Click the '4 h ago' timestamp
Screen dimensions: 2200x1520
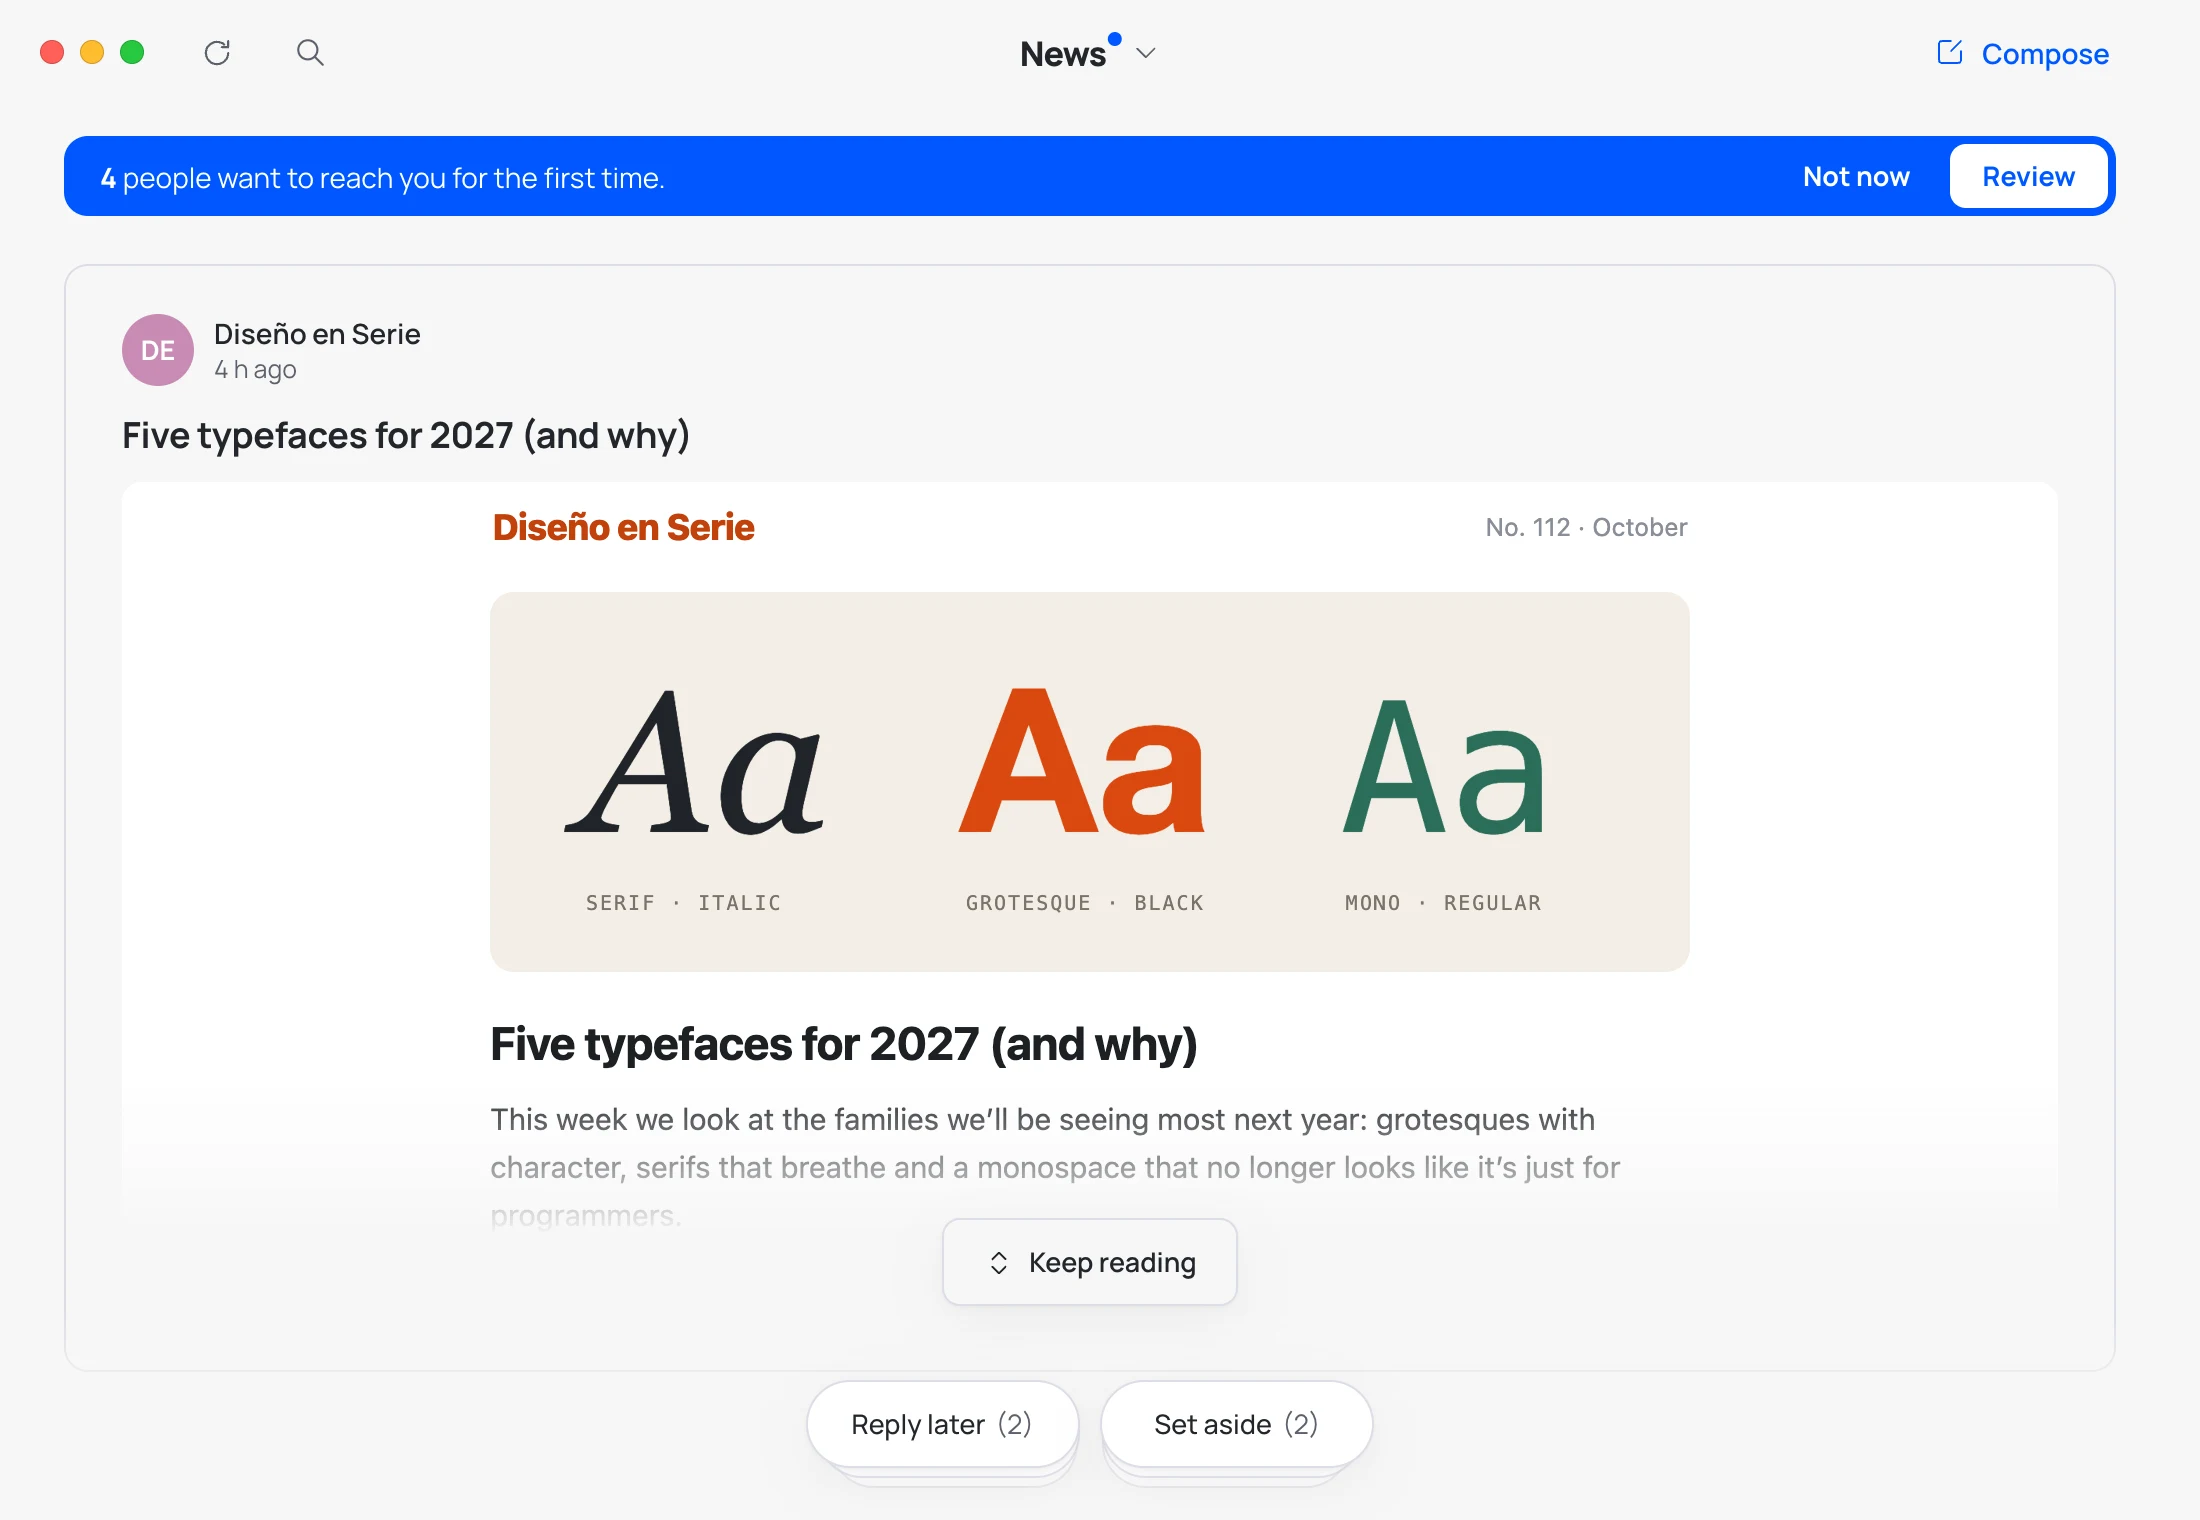click(x=255, y=370)
